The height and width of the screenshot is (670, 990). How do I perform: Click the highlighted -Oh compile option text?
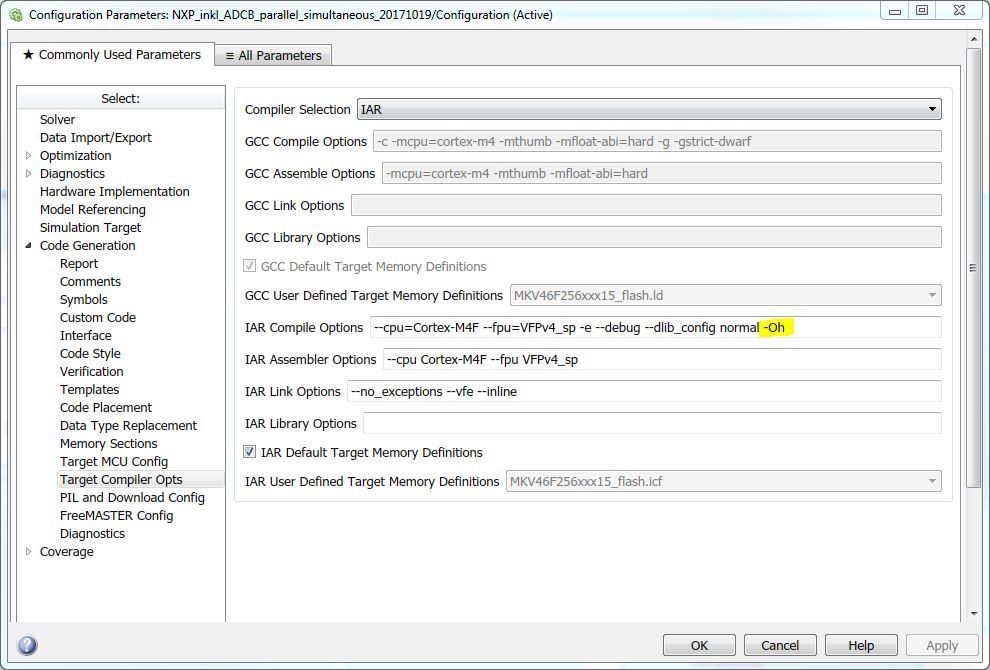point(774,327)
